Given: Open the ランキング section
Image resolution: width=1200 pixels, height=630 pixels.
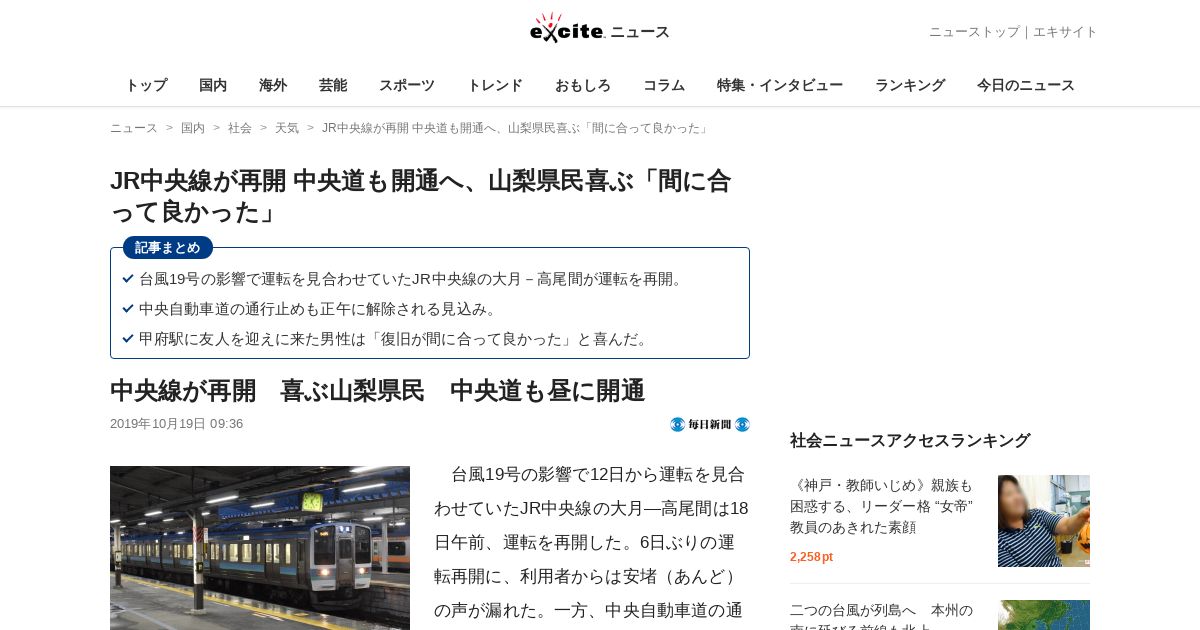Looking at the screenshot, I should pos(910,85).
